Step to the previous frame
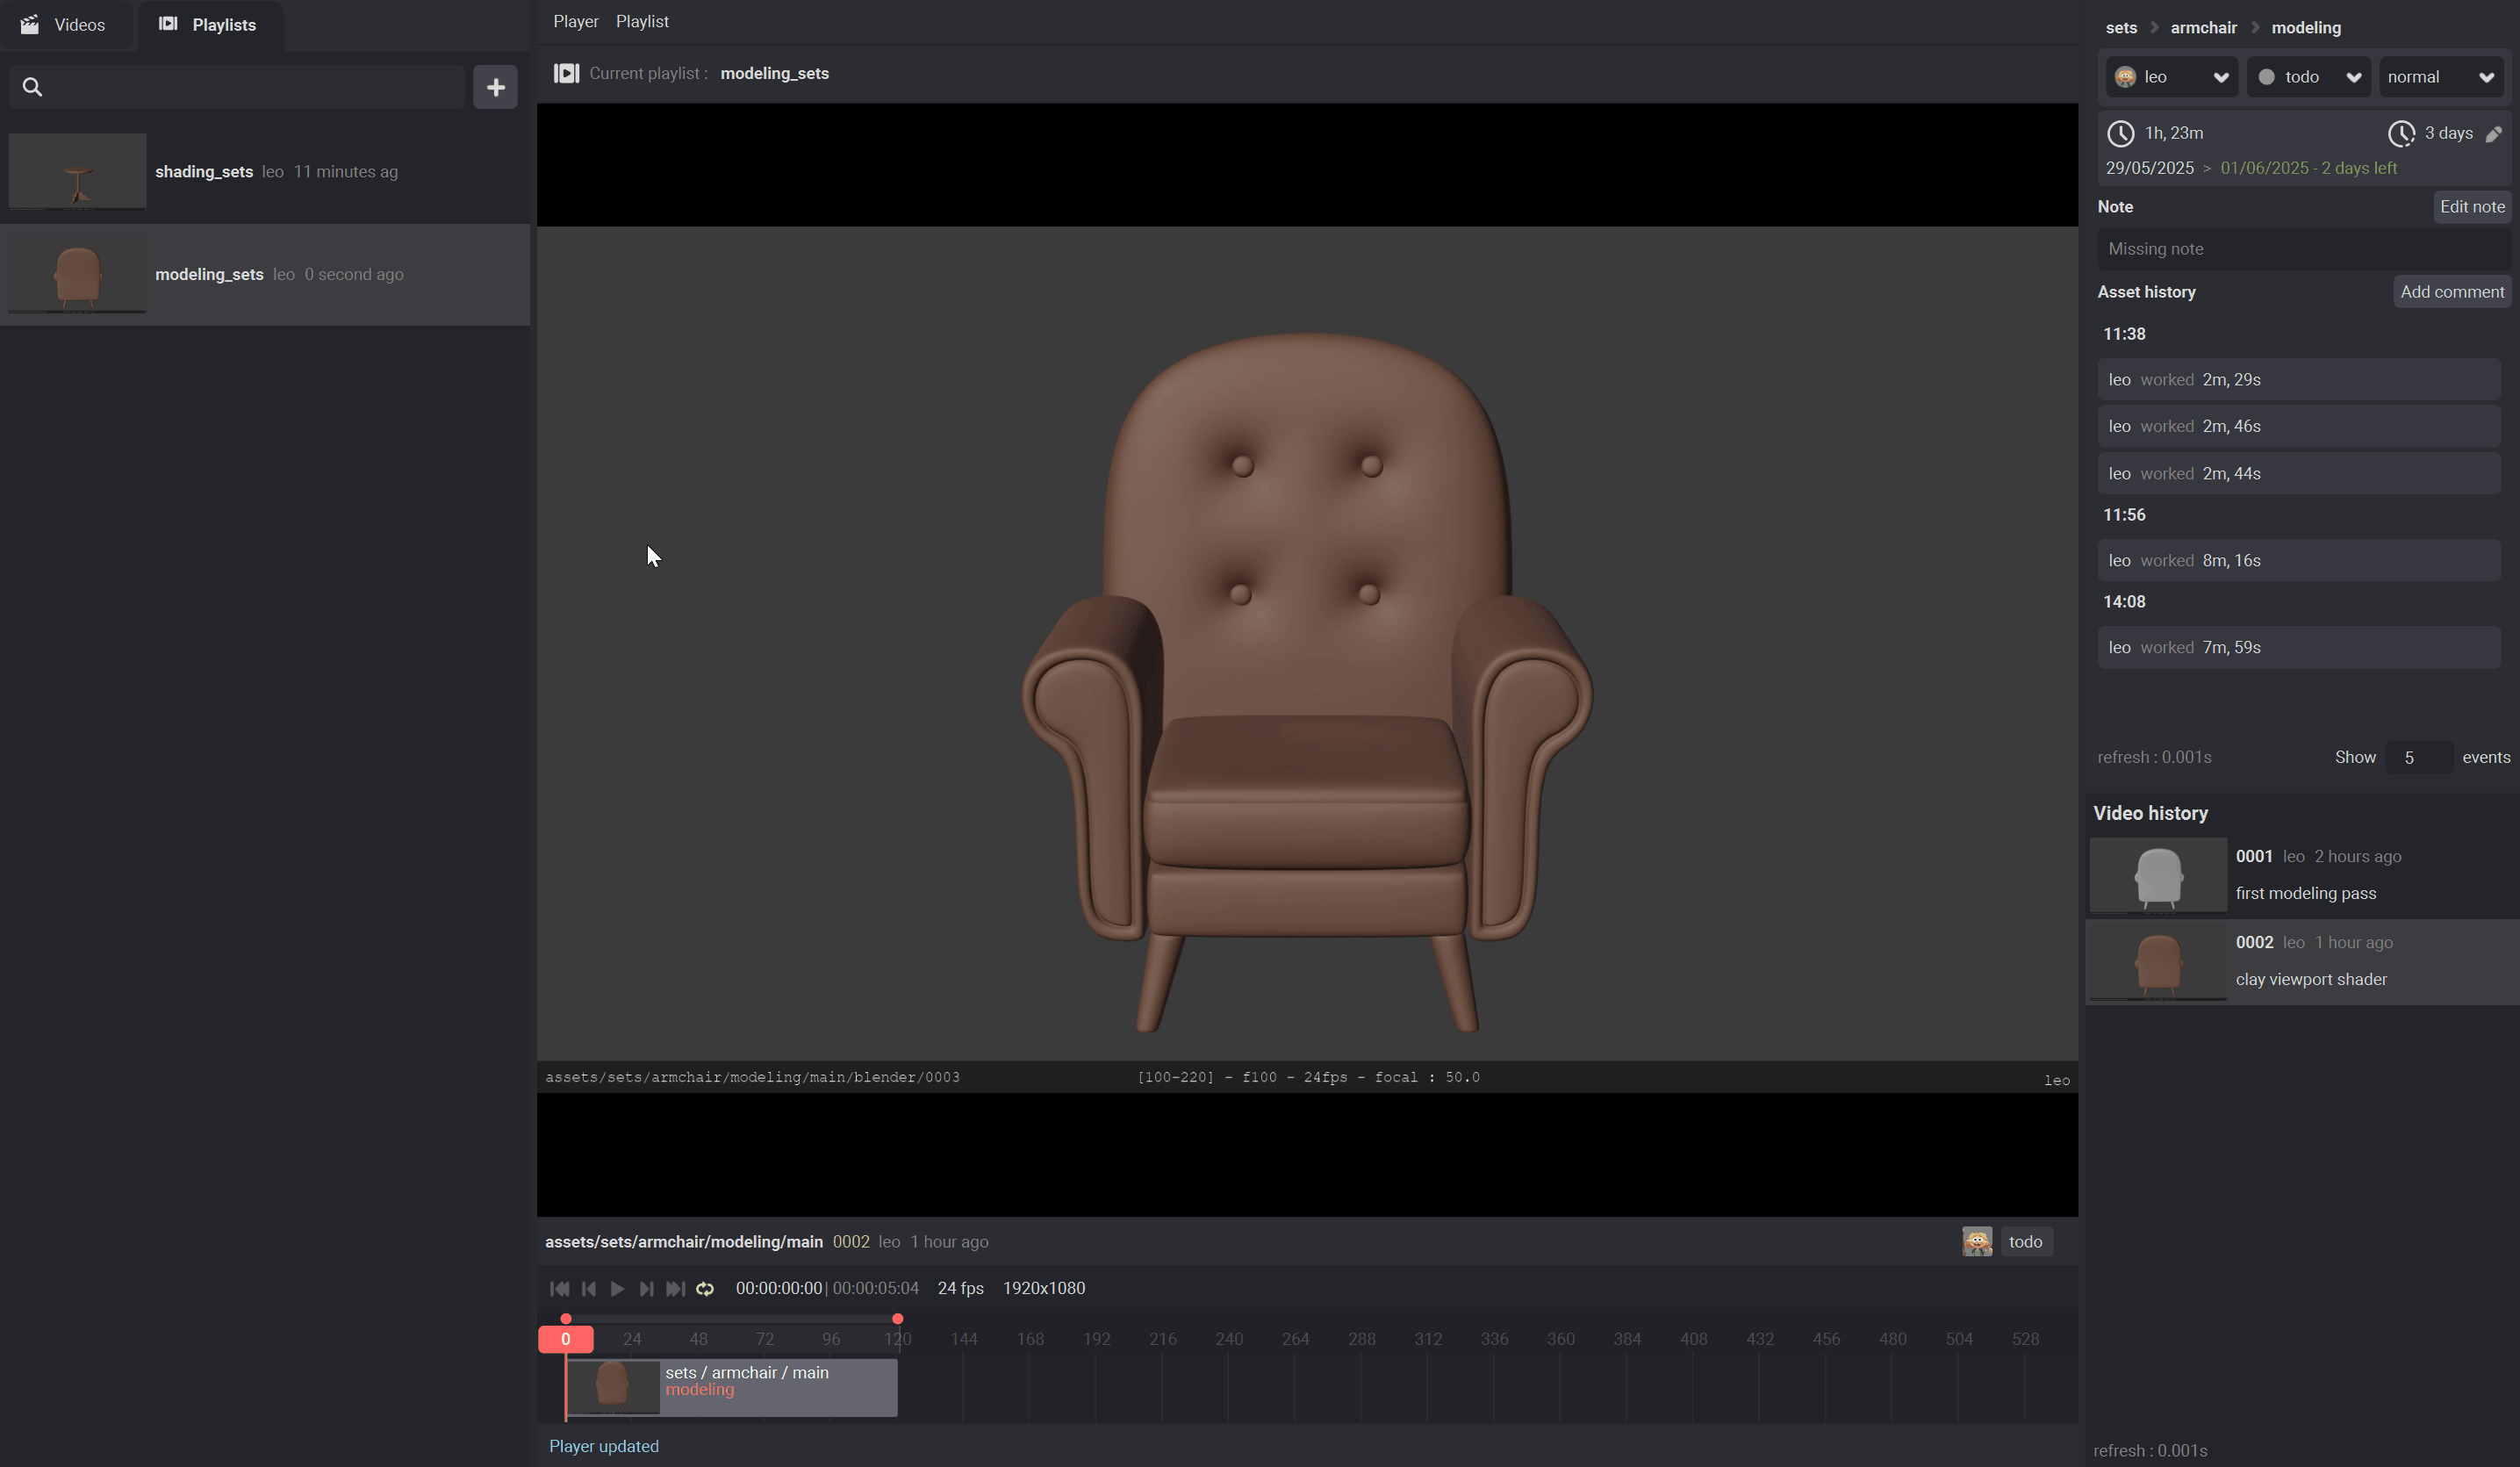Screen dimensions: 2520x1467 [x=589, y=1289]
